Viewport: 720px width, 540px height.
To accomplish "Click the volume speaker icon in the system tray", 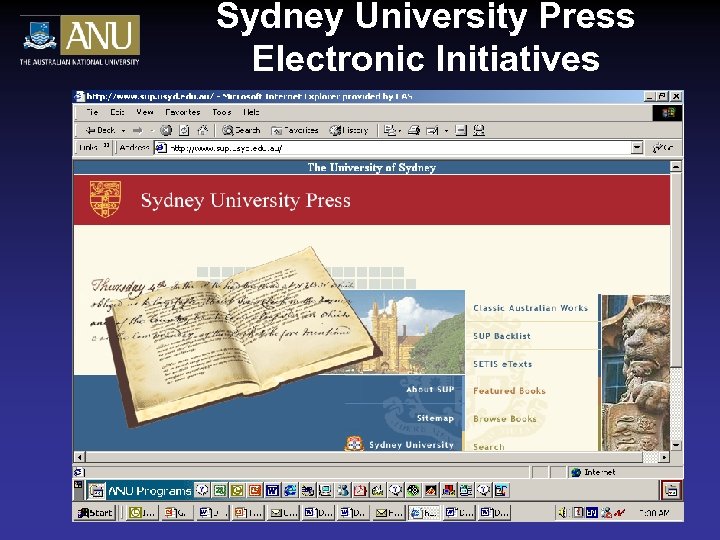I will 563,512.
